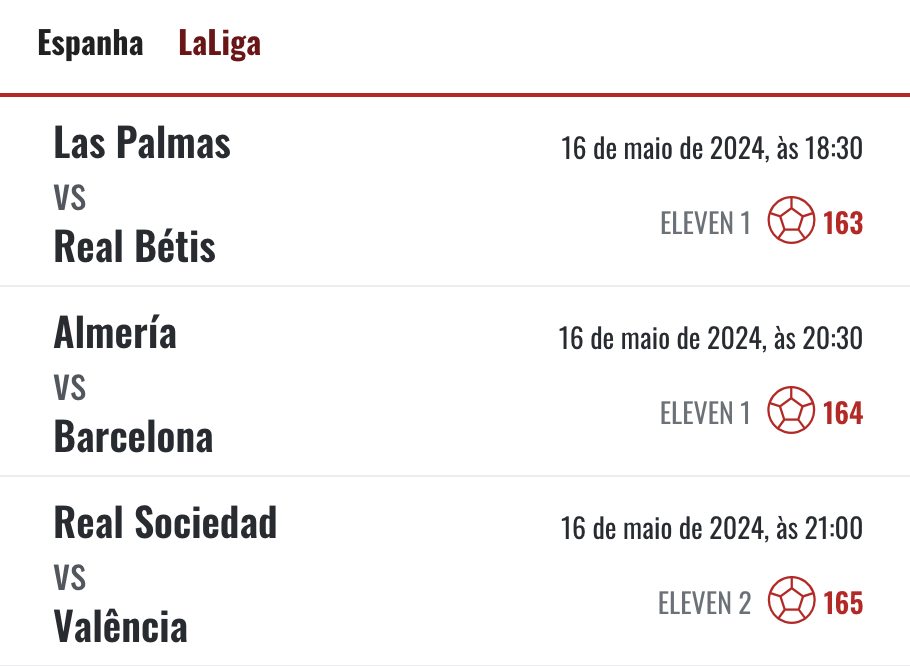Click the soccer ball icon beside 165
Viewport: 910px width, 666px height.
(791, 599)
